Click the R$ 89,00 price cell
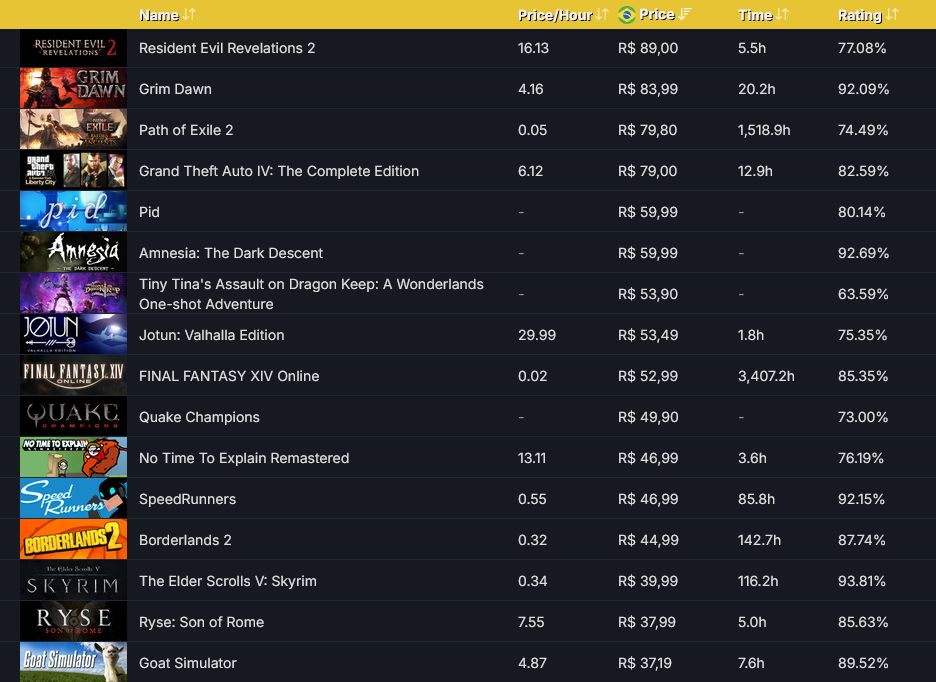Viewport: 936px width, 682px height. (648, 48)
